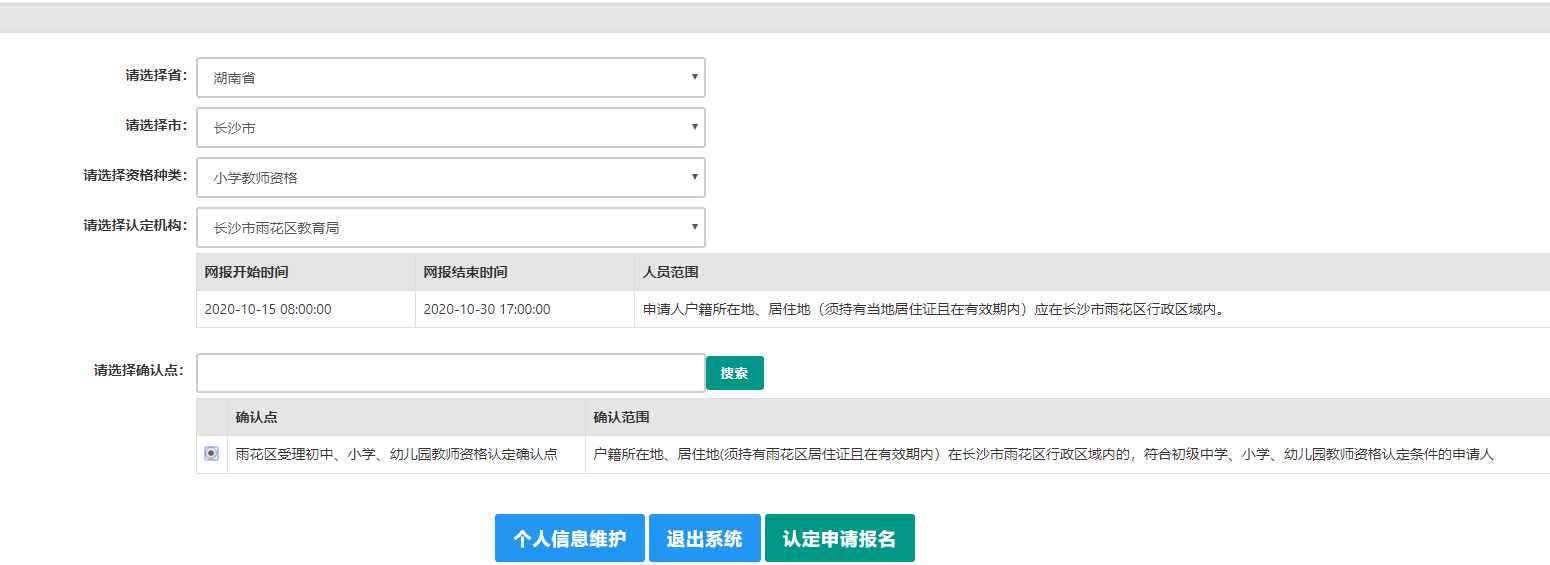The width and height of the screenshot is (1550, 565).
Task: Click the confirmation range text starting with 户籍所在地
Action: click(x=1042, y=454)
